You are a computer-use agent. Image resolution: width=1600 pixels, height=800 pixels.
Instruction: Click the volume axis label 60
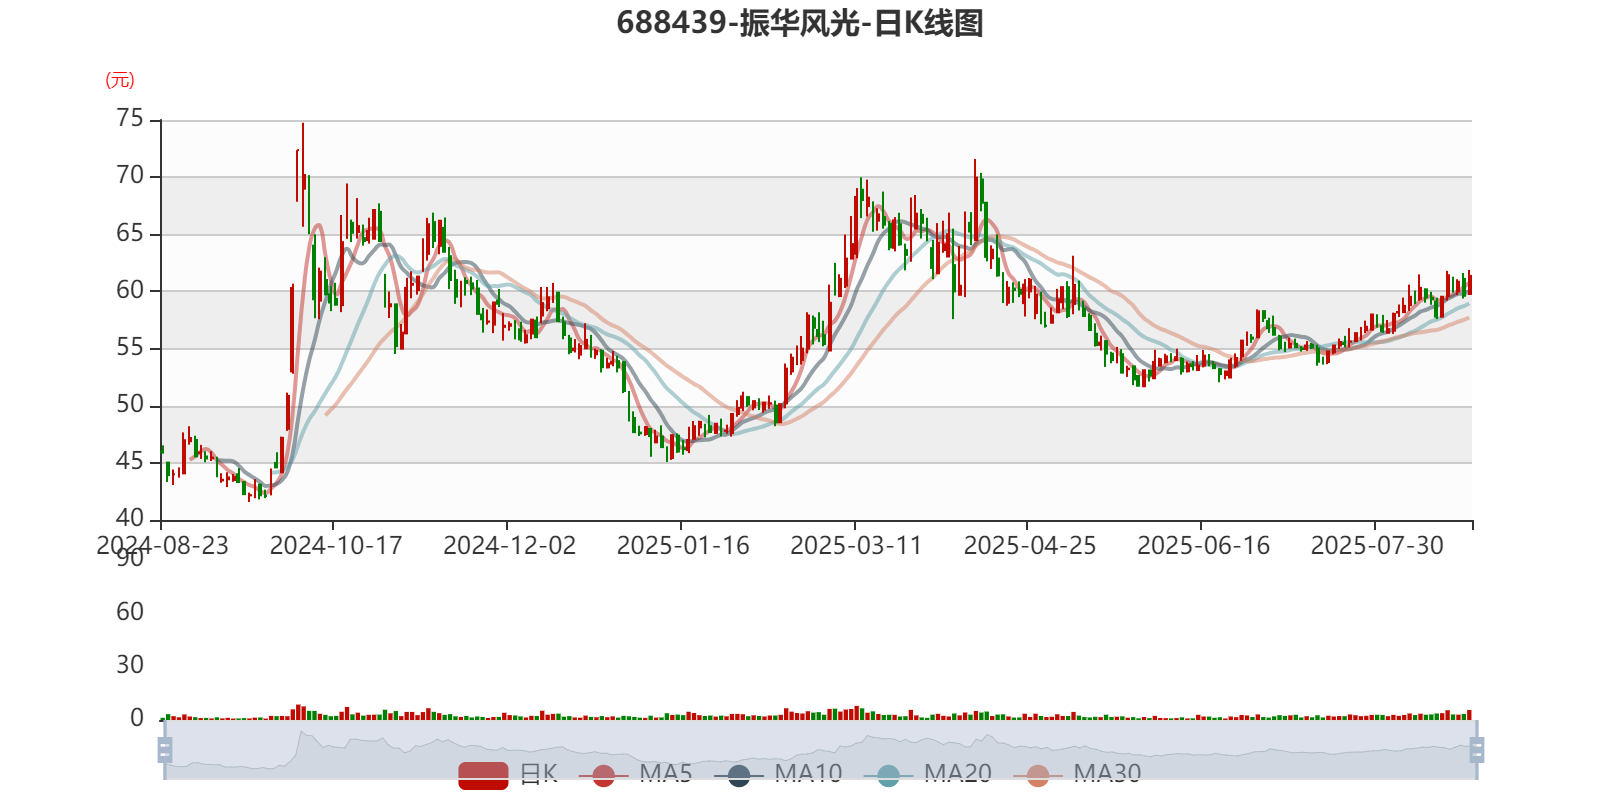click(x=130, y=612)
